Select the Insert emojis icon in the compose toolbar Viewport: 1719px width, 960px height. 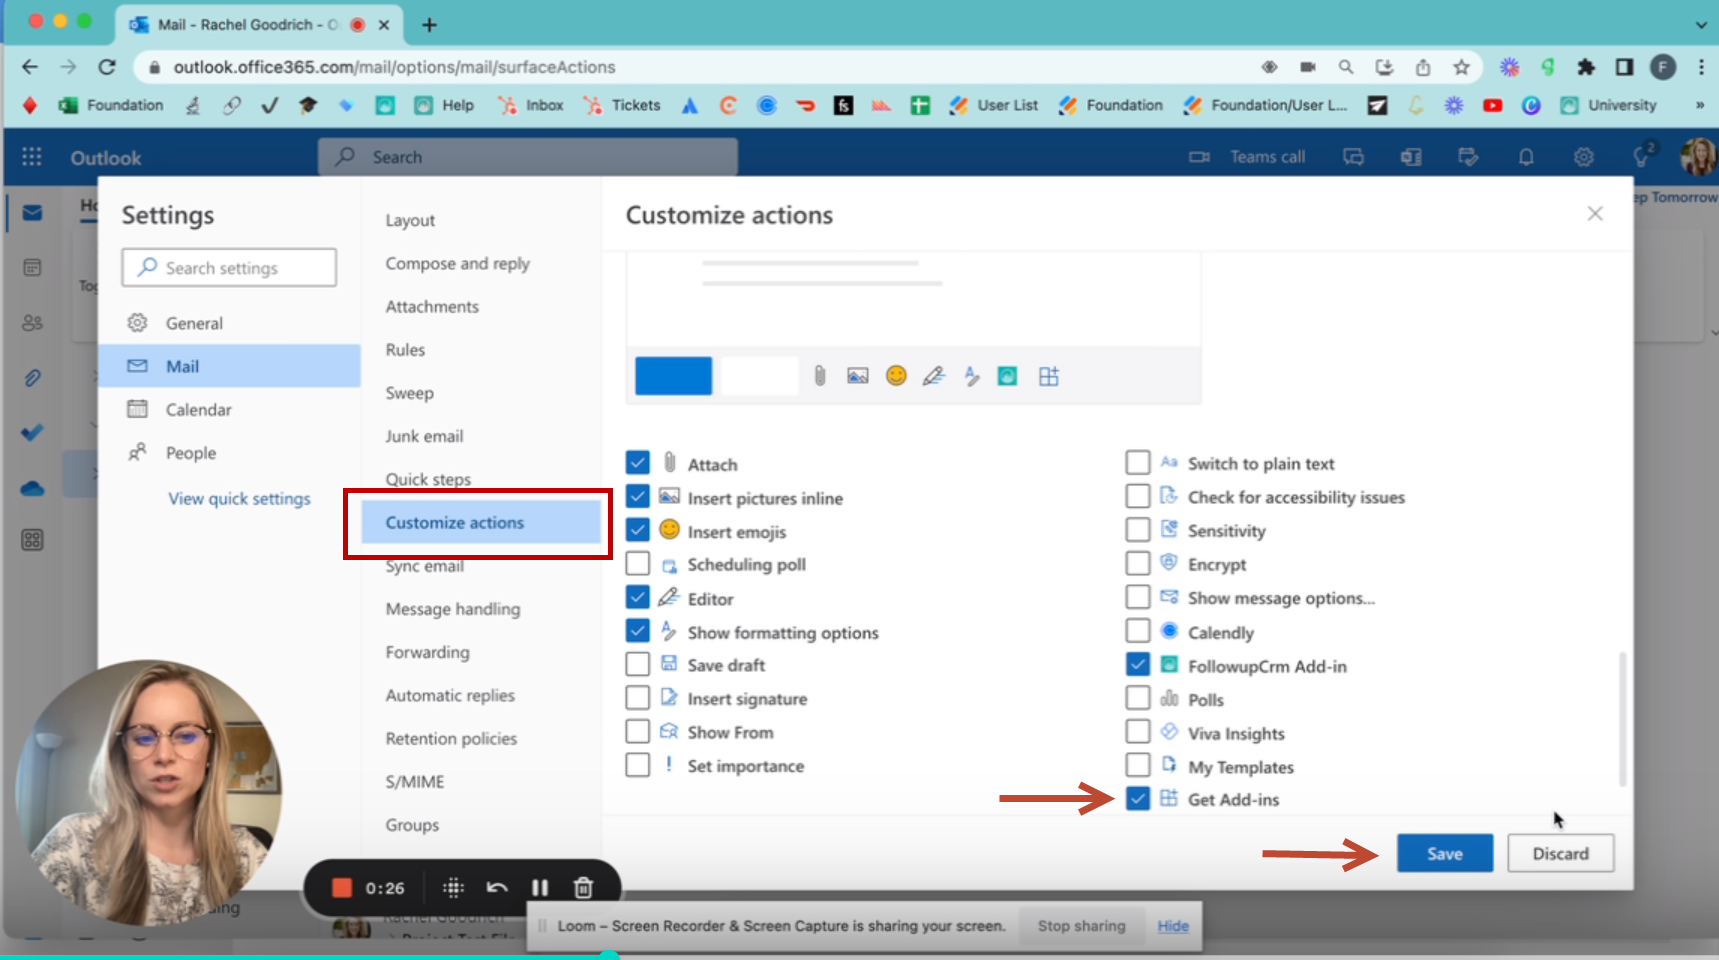pos(896,375)
